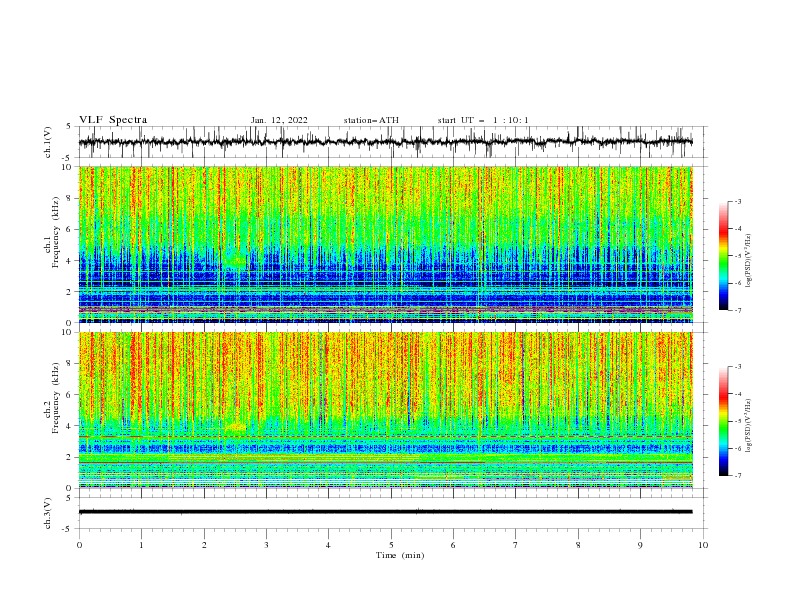Click the time axis tick label "3"
The width and height of the screenshot is (792, 612).
(x=266, y=545)
